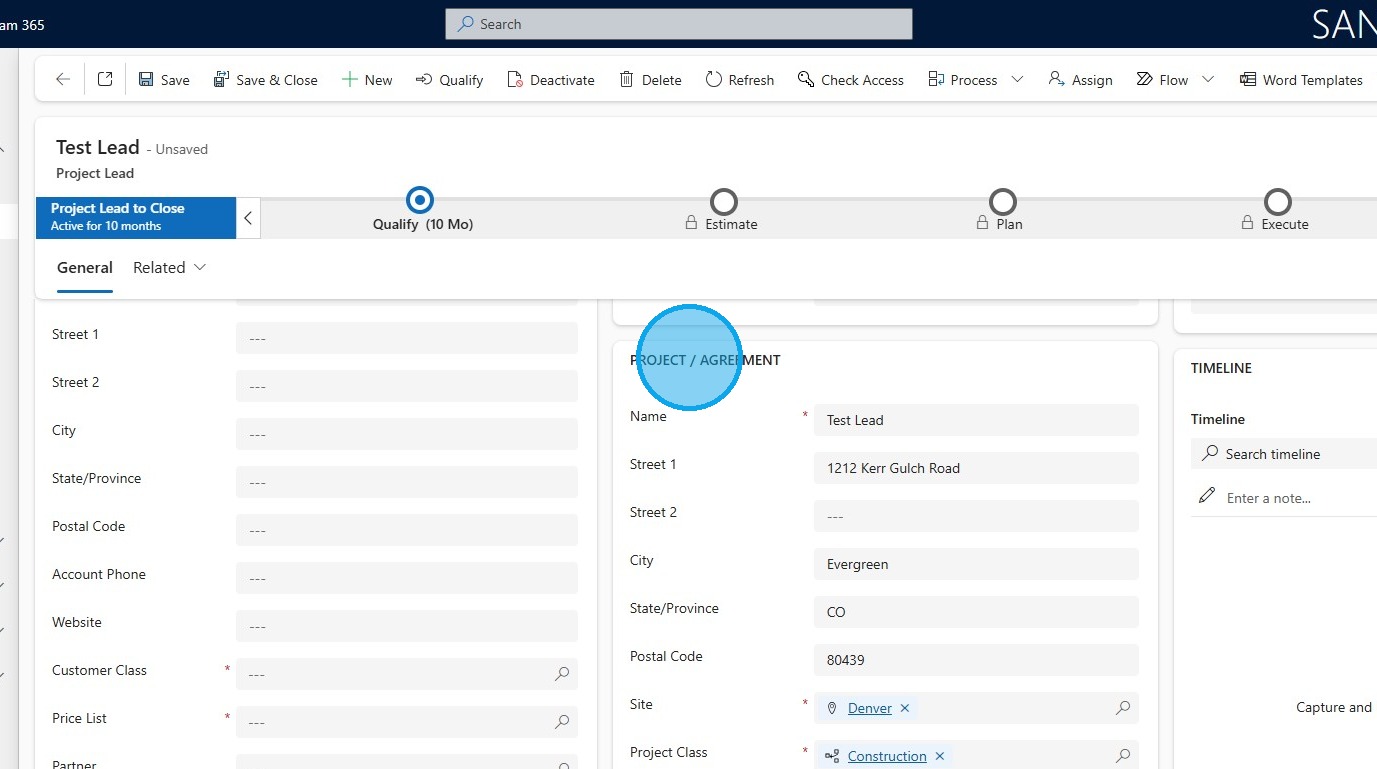Click the empty account Street 2 field
1377x769 pixels.
point(407,386)
